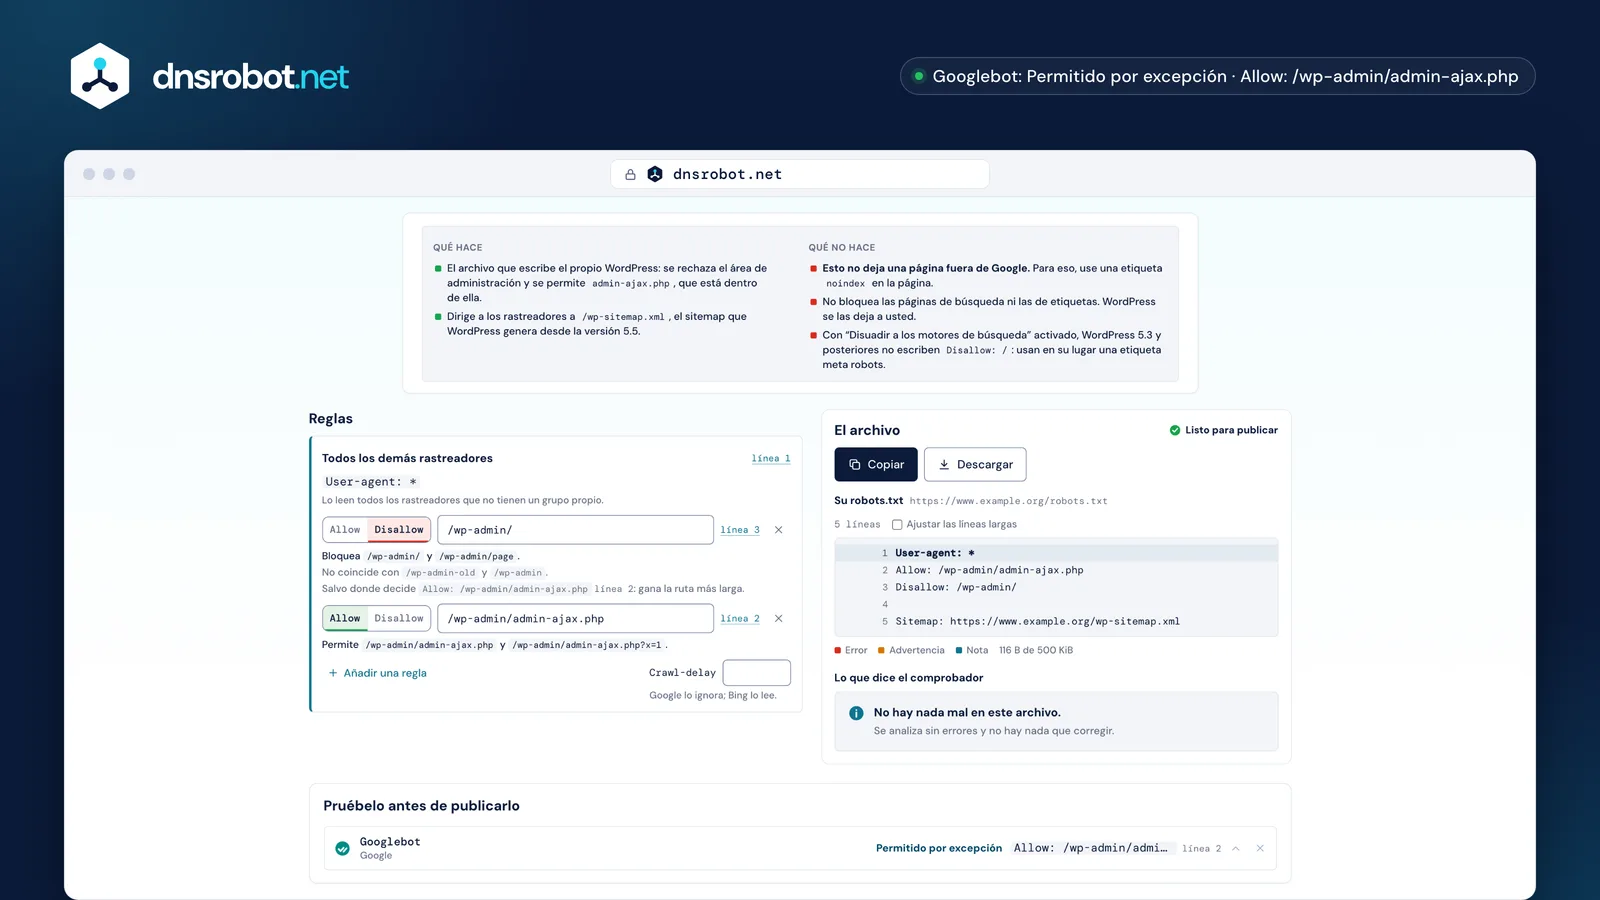Remove the /wp-admin/ disallow rule

click(779, 530)
